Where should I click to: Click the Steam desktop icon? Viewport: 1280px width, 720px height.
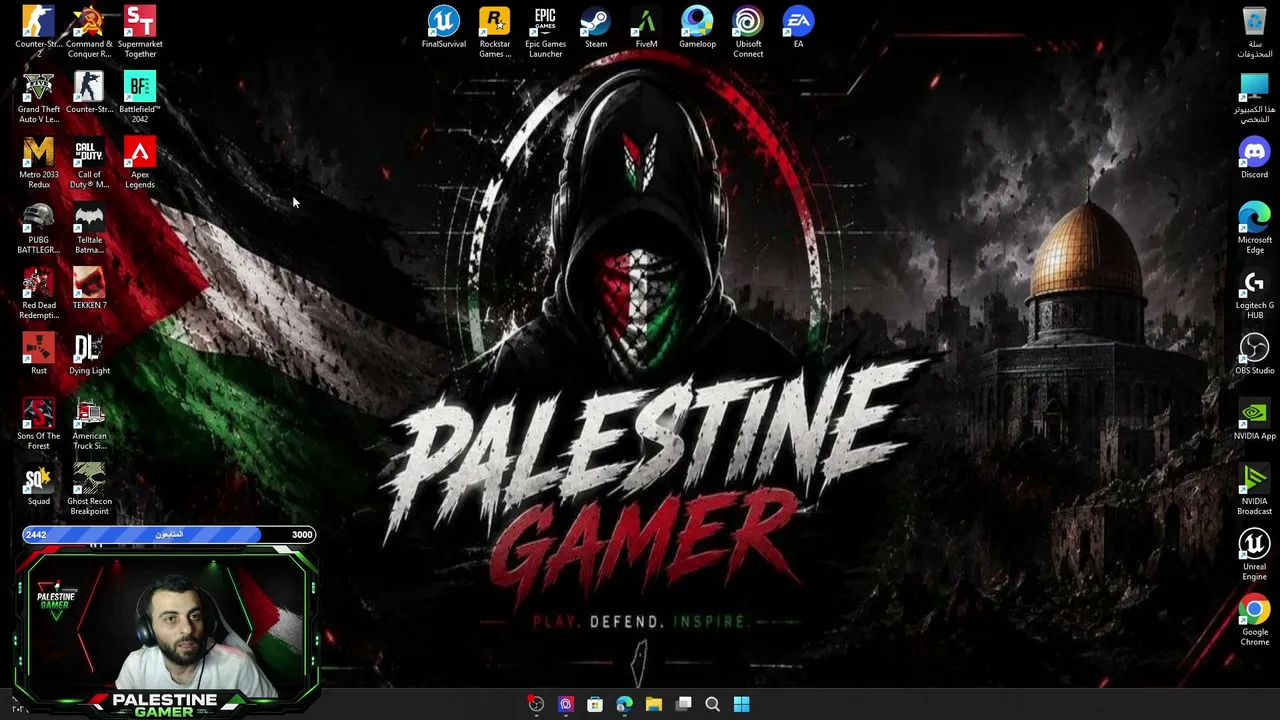click(596, 27)
